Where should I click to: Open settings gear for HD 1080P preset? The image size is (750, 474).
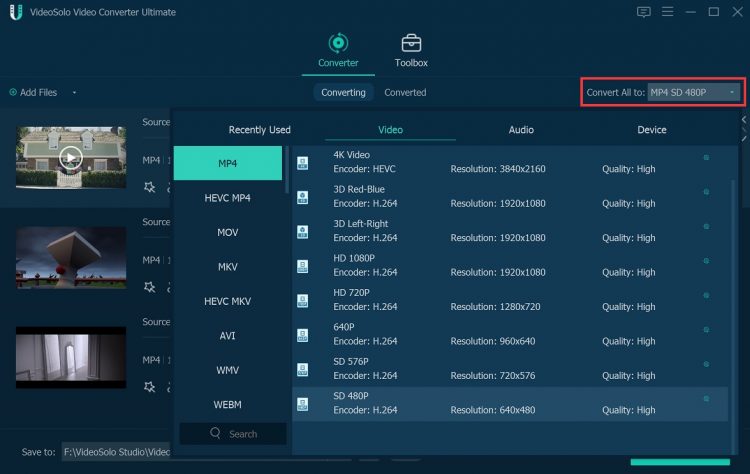(706, 261)
